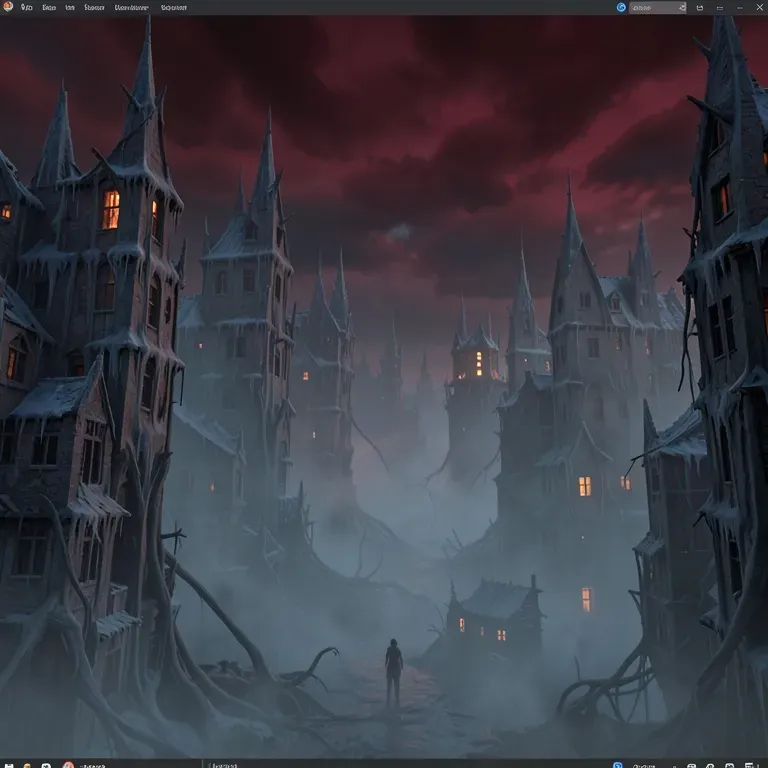The width and height of the screenshot is (768, 768).
Task: Click the icon button right of the search field
Action: pyautogui.click(x=700, y=8)
